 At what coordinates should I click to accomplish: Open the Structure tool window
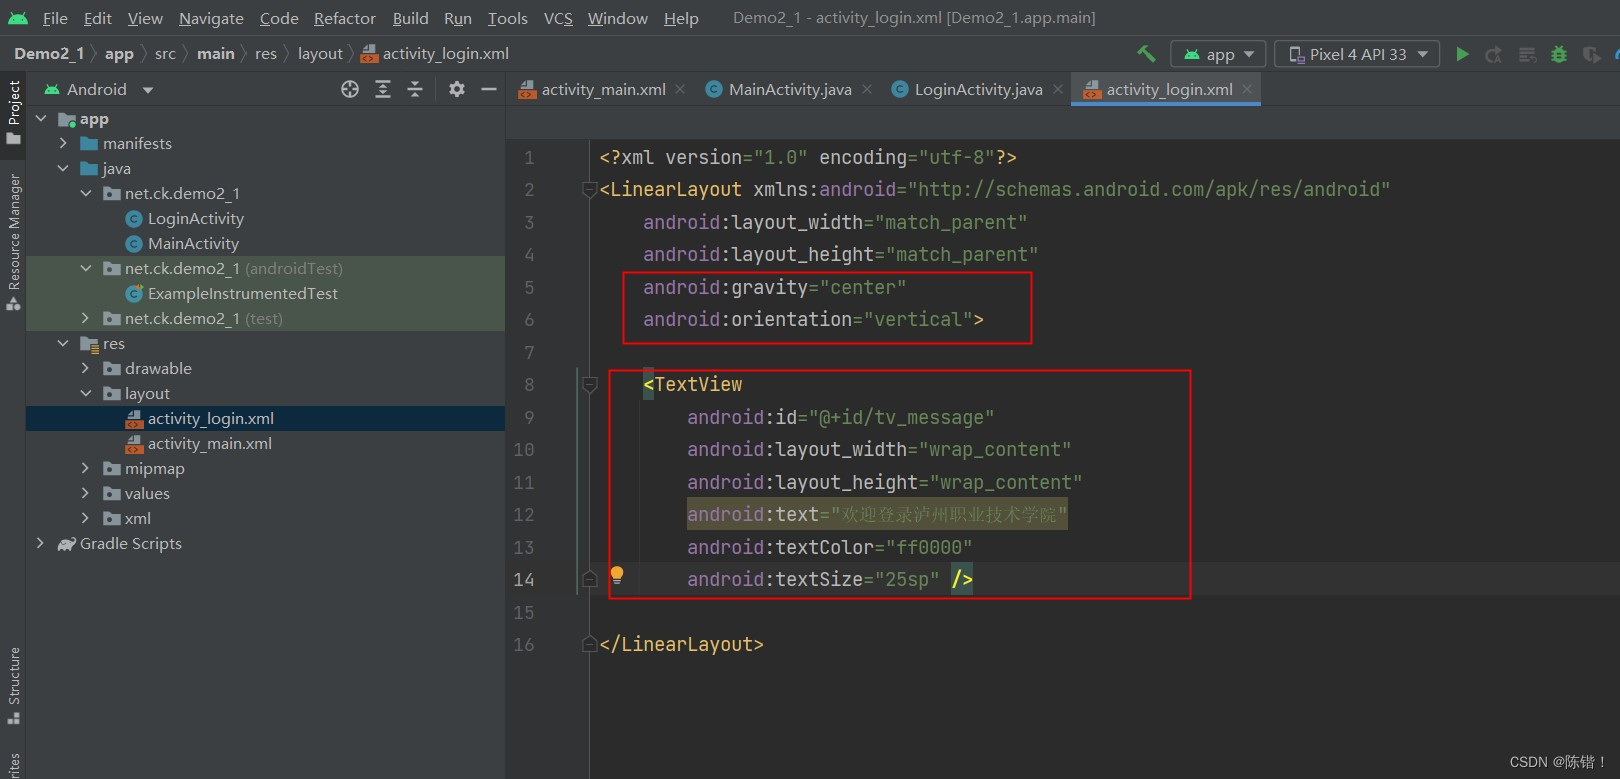tap(13, 686)
